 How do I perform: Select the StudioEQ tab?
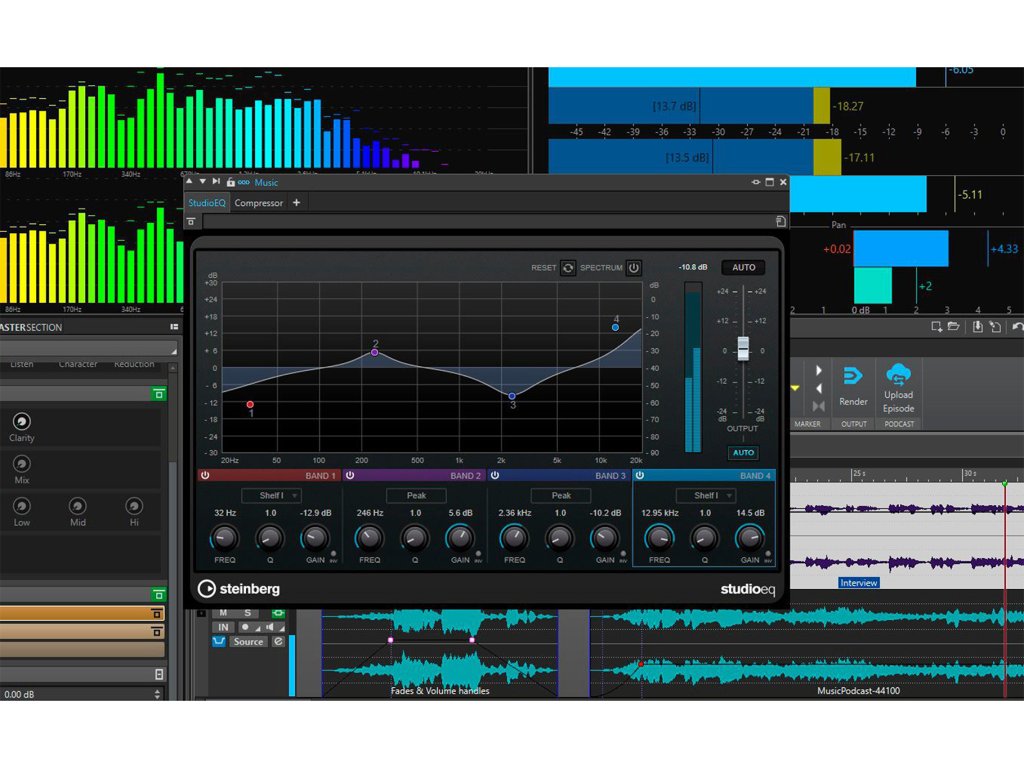[x=208, y=203]
